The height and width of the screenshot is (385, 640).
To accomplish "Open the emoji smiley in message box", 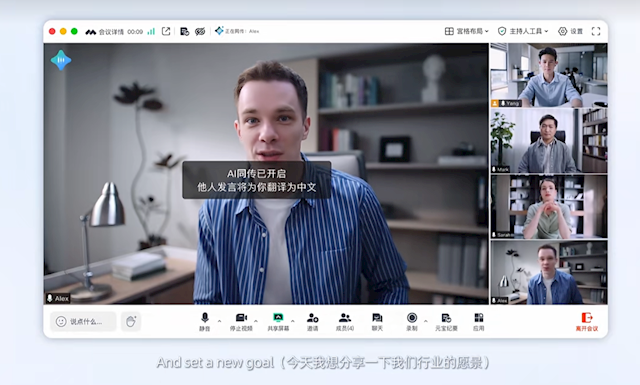I will (61, 322).
